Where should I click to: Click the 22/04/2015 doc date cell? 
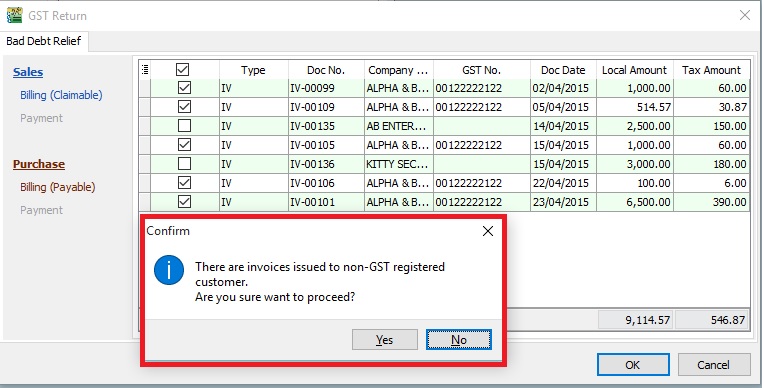(563, 183)
